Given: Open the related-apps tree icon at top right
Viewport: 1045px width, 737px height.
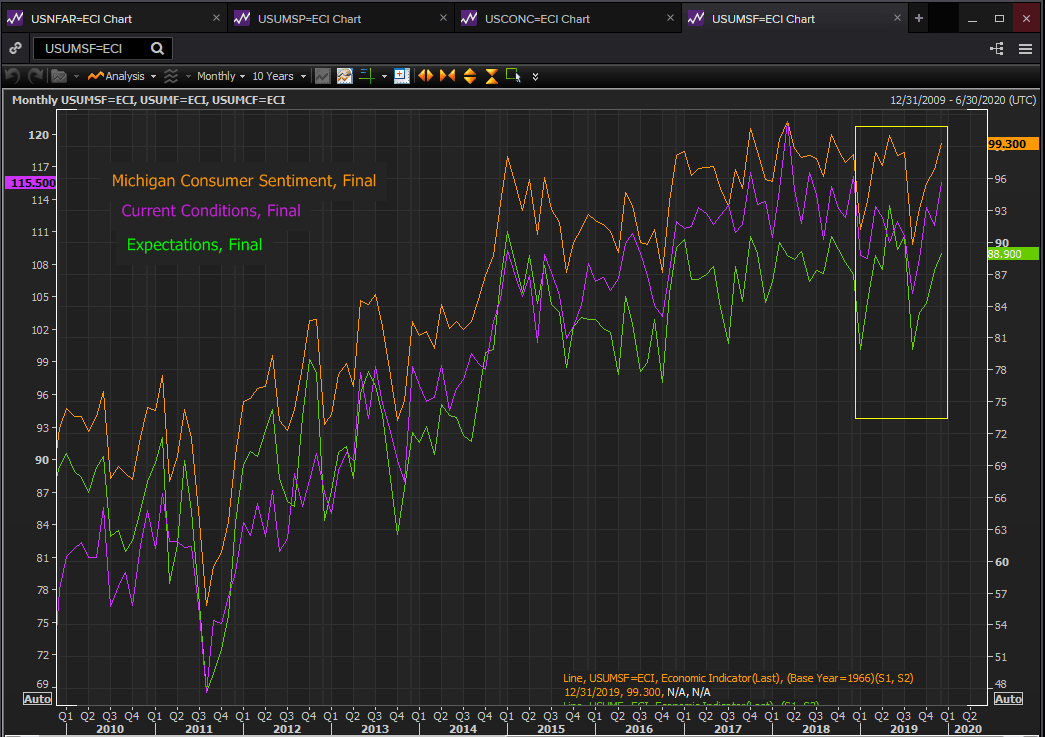Looking at the screenshot, I should 996,48.
